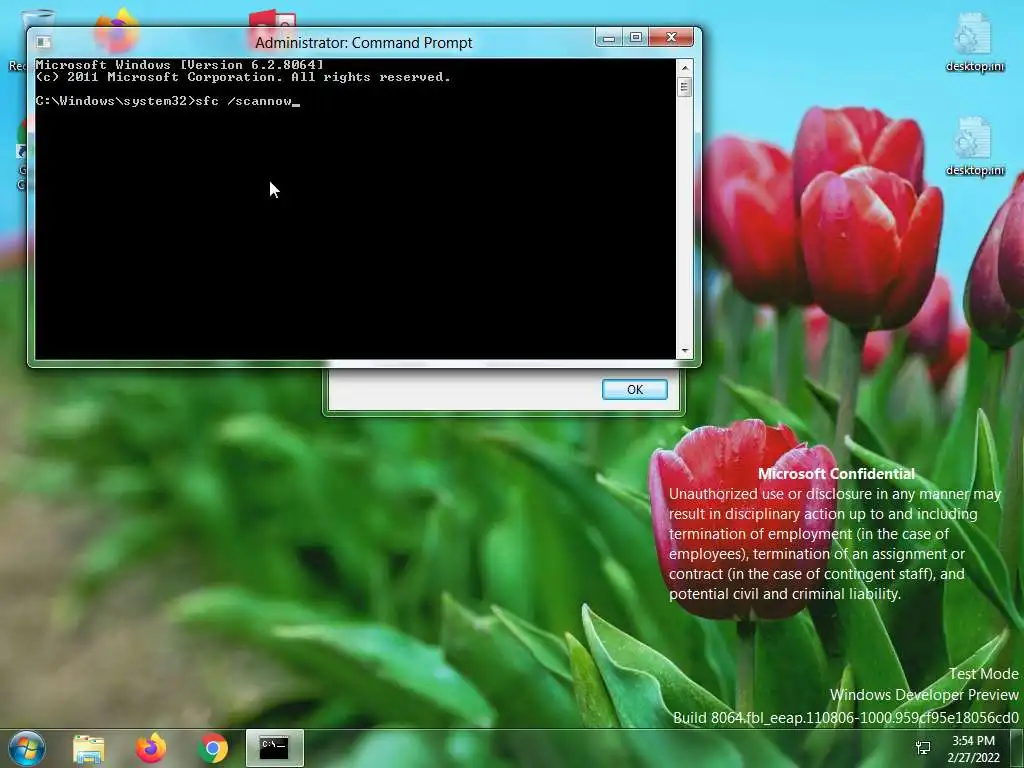Viewport: 1024px width, 768px height.
Task: Select the second desktop.ini desktop icon
Action: click(x=974, y=147)
